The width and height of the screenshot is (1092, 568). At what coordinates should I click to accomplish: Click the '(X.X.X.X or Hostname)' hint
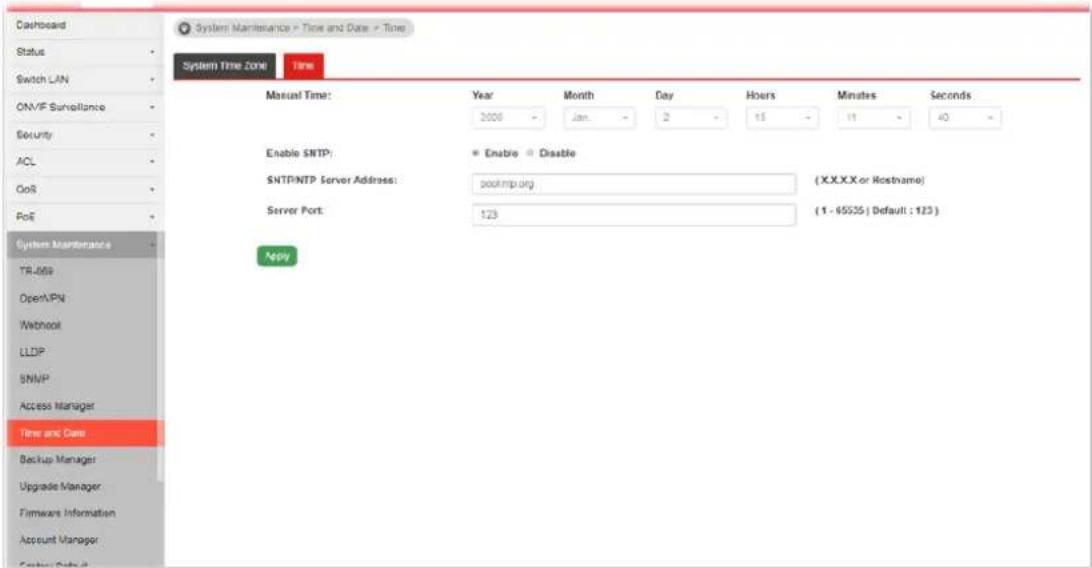point(870,180)
